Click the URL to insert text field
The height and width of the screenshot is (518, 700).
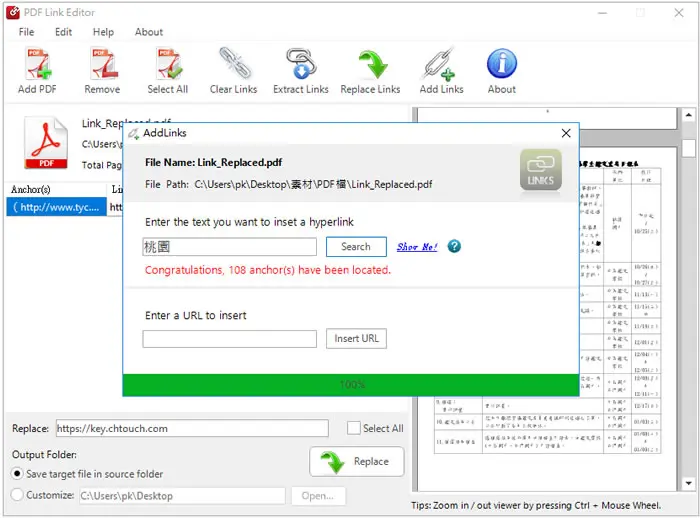click(229, 339)
